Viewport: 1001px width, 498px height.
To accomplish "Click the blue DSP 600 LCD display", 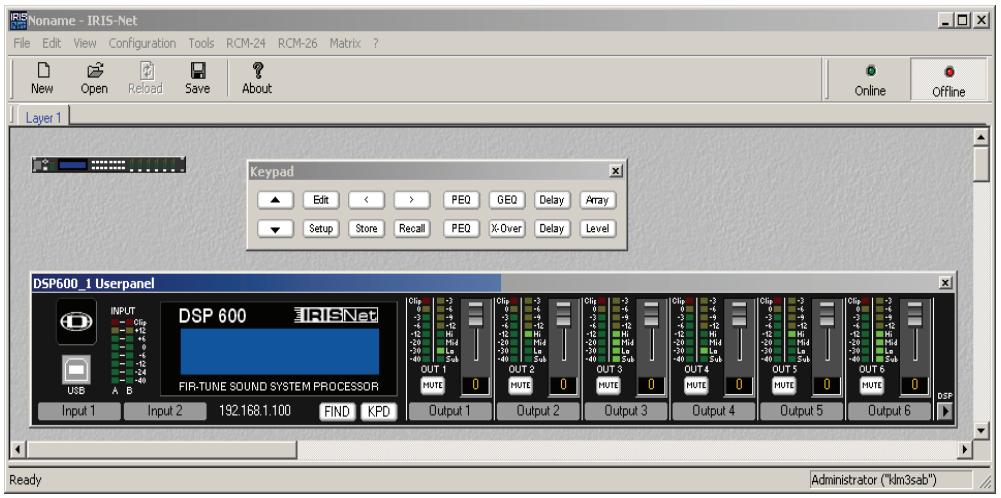I will coord(280,351).
